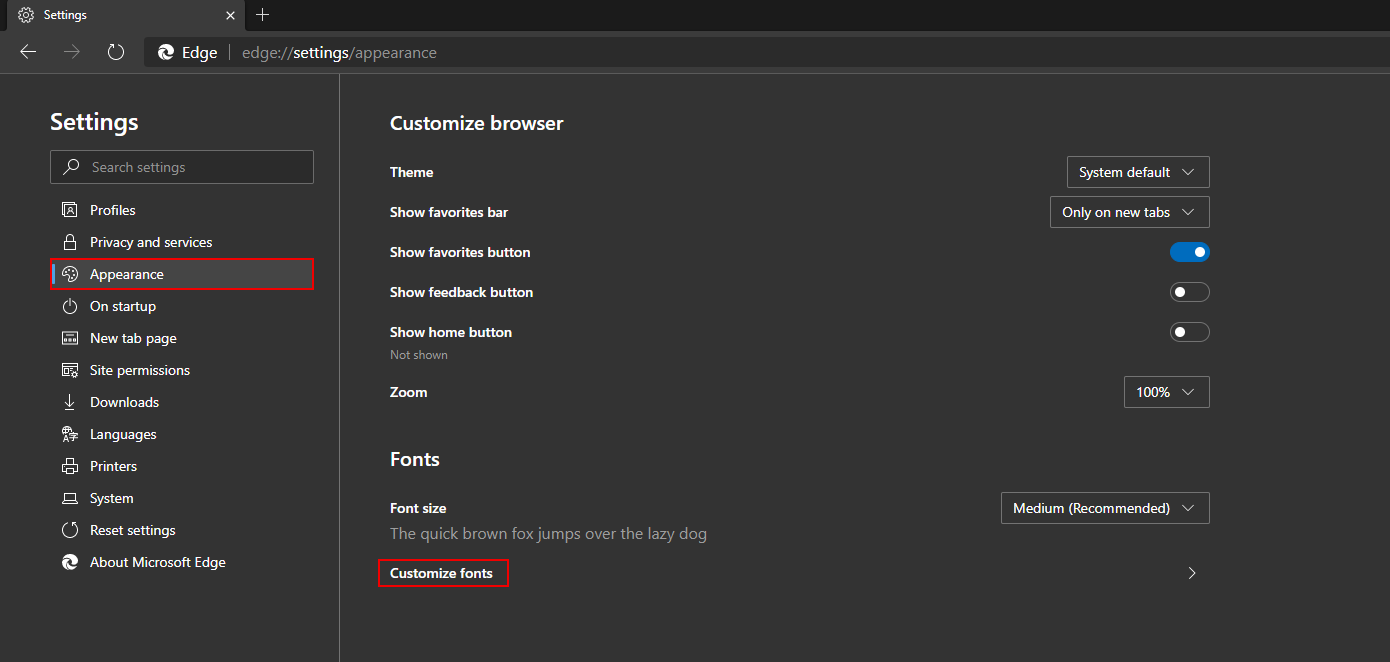Viewport: 1390px width, 662px height.
Task: Click the forward navigation arrow
Action: click(x=72, y=52)
